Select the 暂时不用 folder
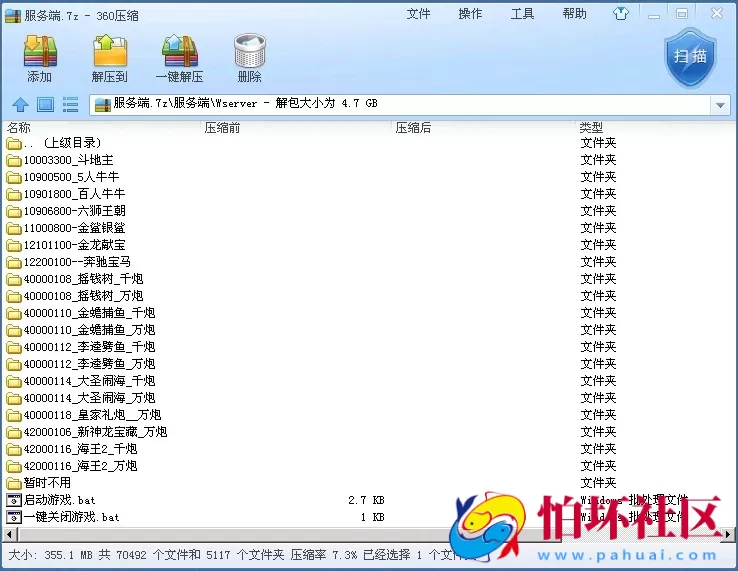Screen dimensions: 738x571 (x=39, y=483)
